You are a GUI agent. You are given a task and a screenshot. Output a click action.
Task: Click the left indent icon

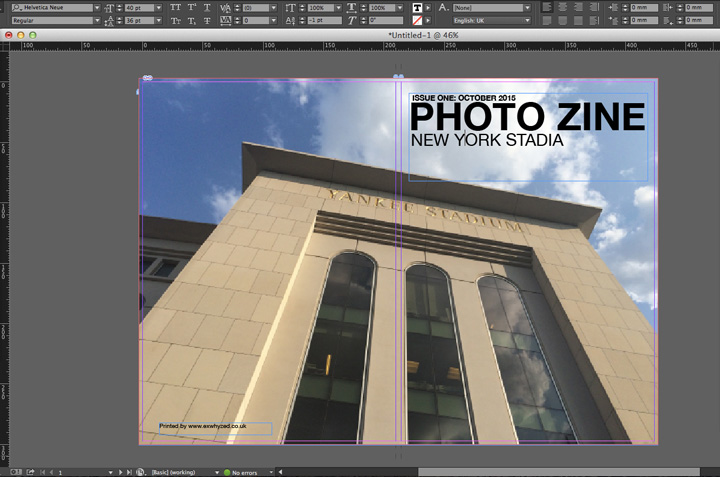(613, 7)
